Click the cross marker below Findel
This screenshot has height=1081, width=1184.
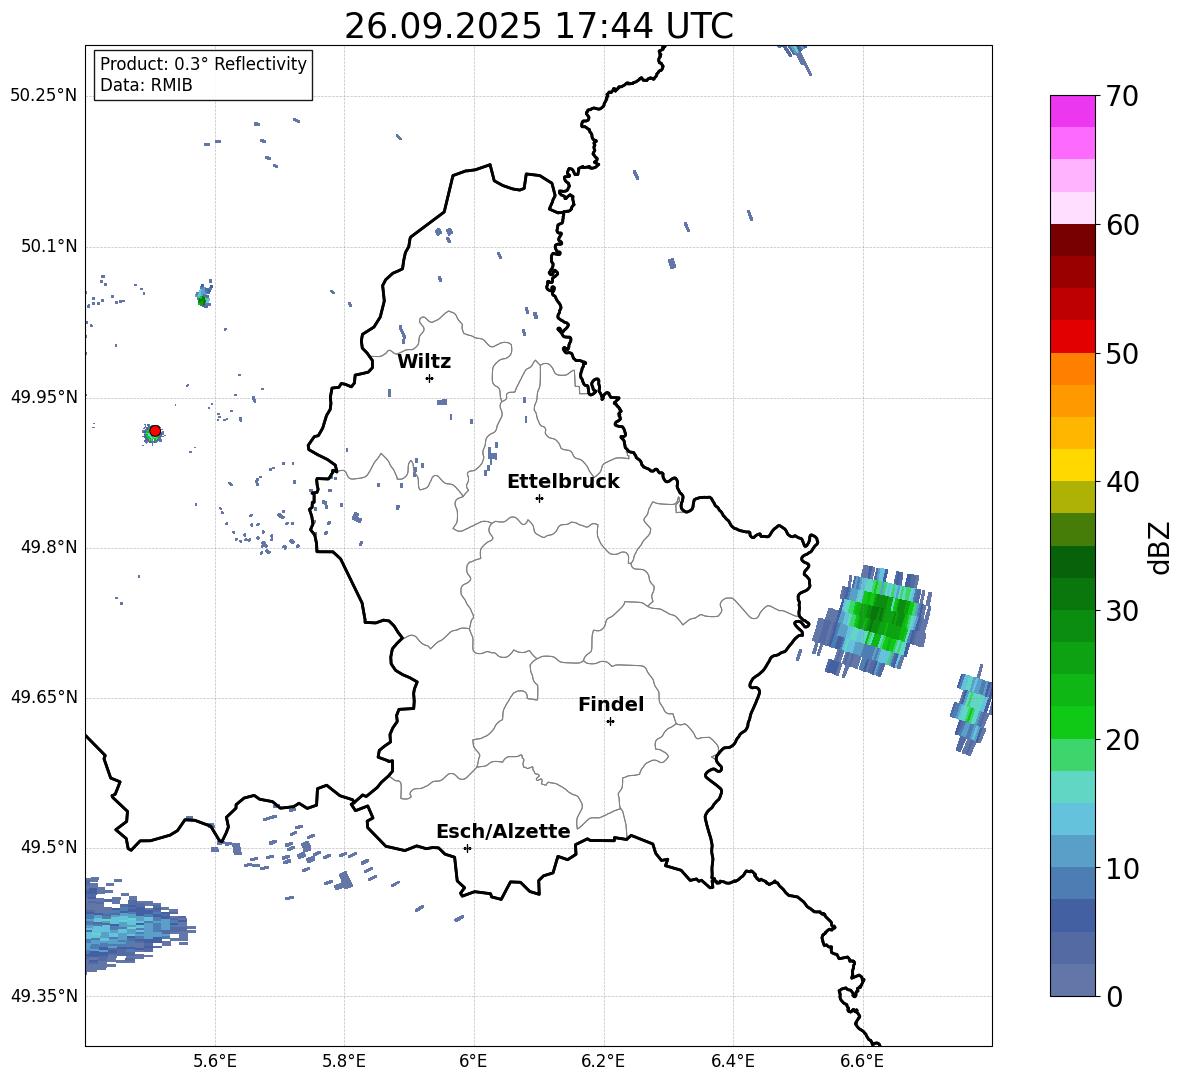(610, 722)
